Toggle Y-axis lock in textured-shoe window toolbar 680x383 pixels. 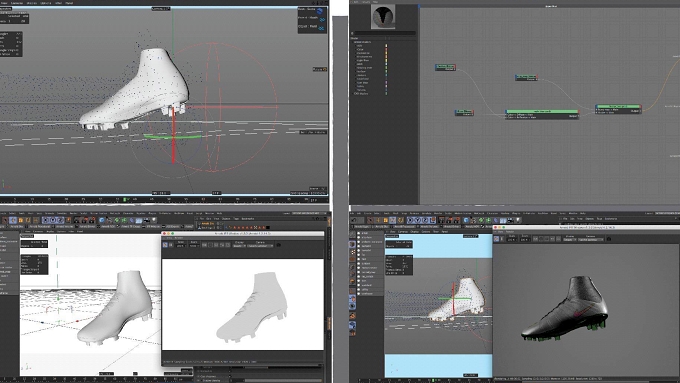418,220
